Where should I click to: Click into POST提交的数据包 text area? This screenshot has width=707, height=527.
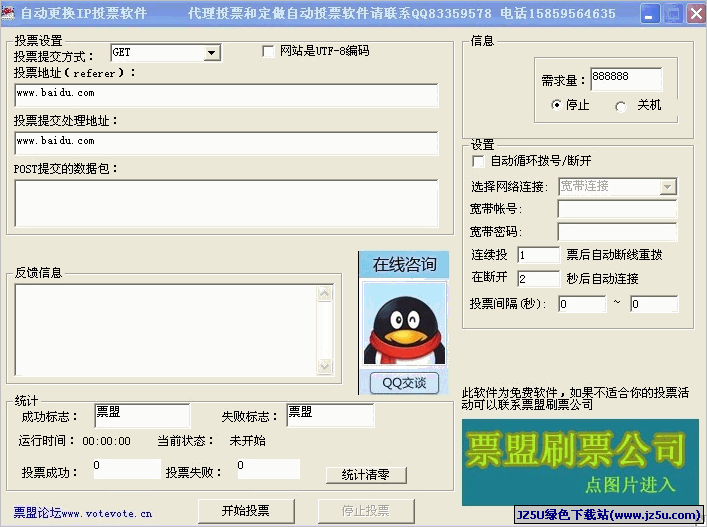coord(226,203)
